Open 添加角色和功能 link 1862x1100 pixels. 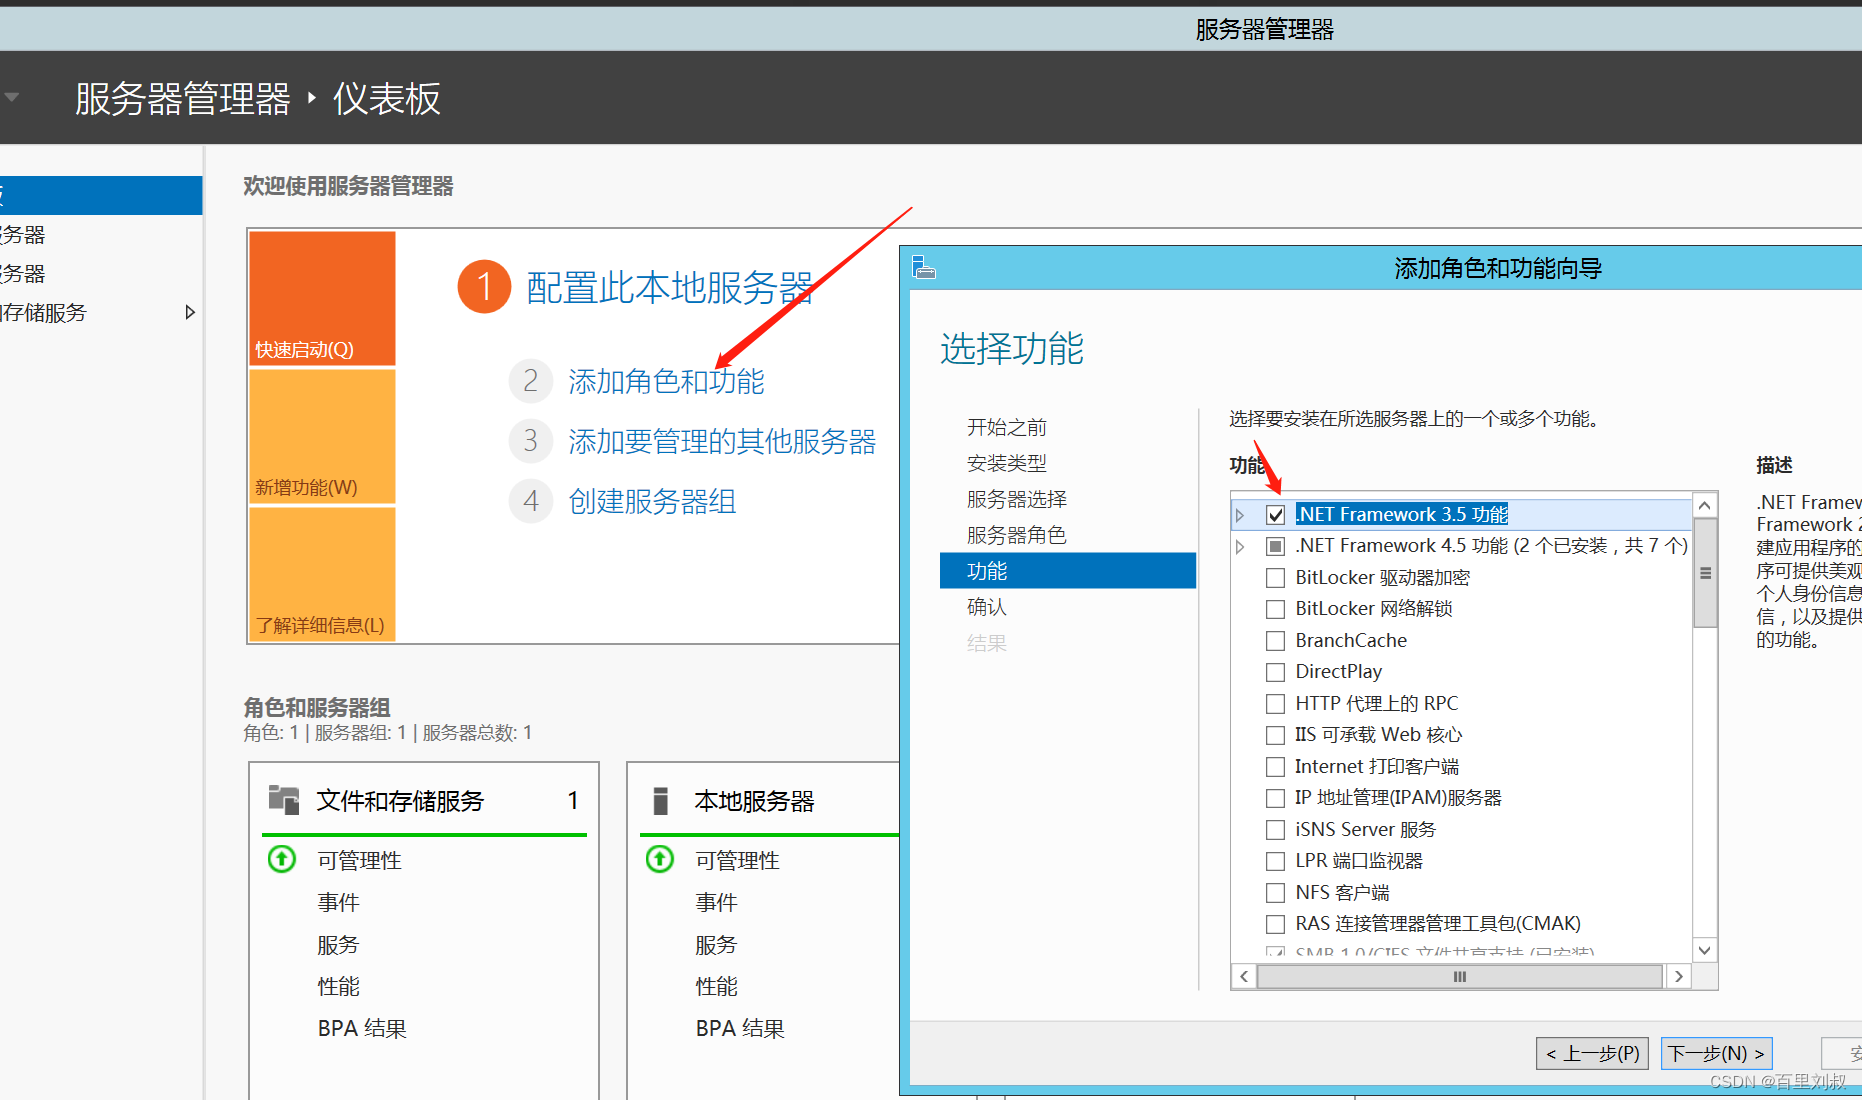(x=666, y=381)
